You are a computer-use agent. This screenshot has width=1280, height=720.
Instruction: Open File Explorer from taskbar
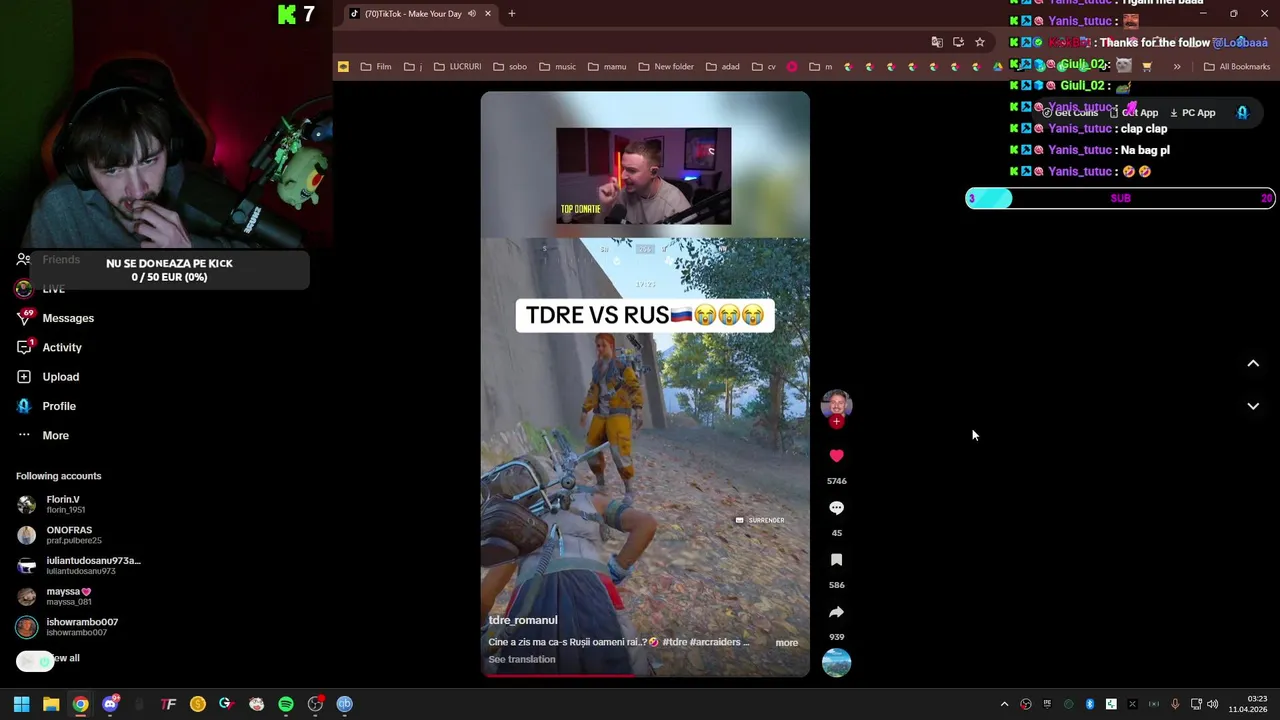pos(51,704)
